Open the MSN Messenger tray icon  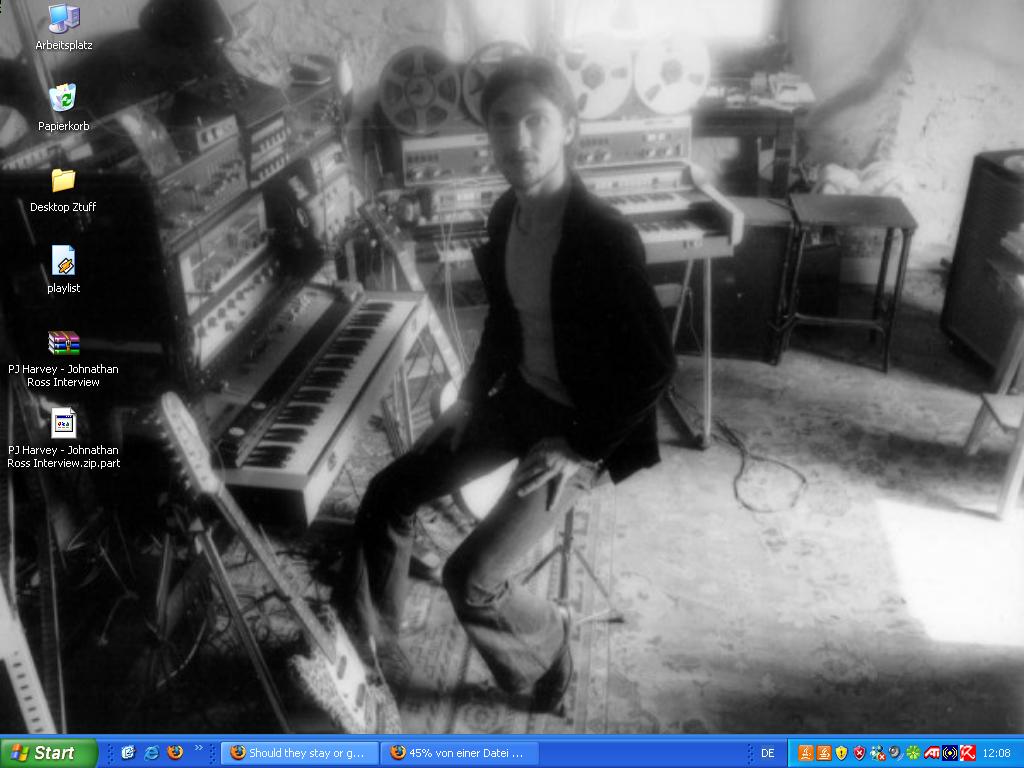click(877, 753)
